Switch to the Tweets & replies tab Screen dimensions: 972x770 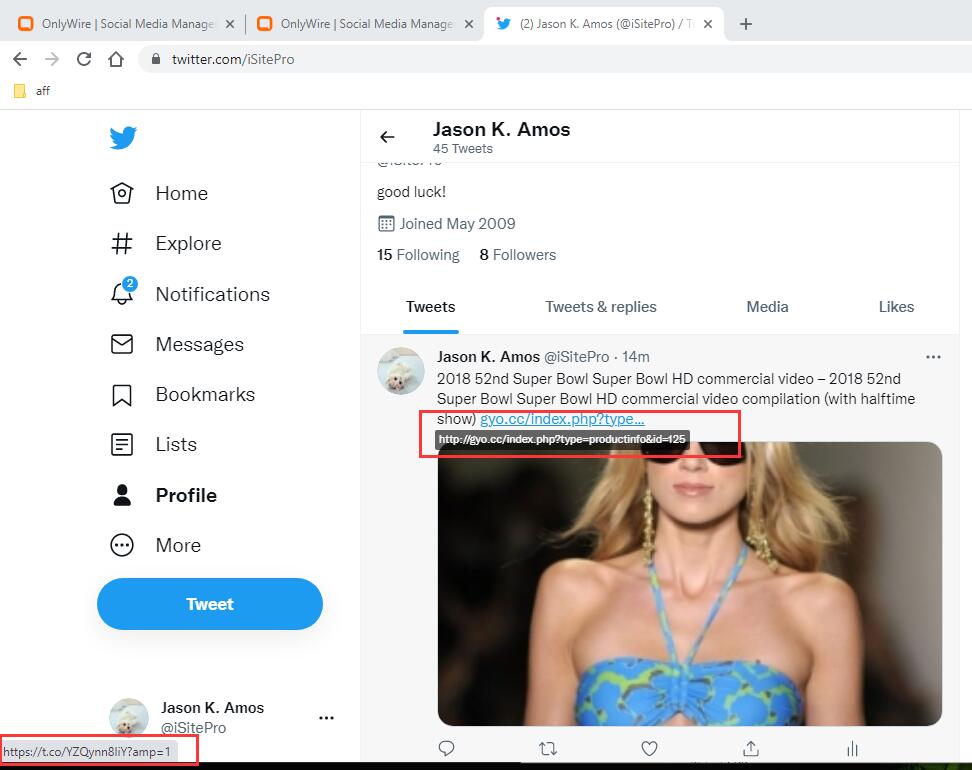coord(600,307)
